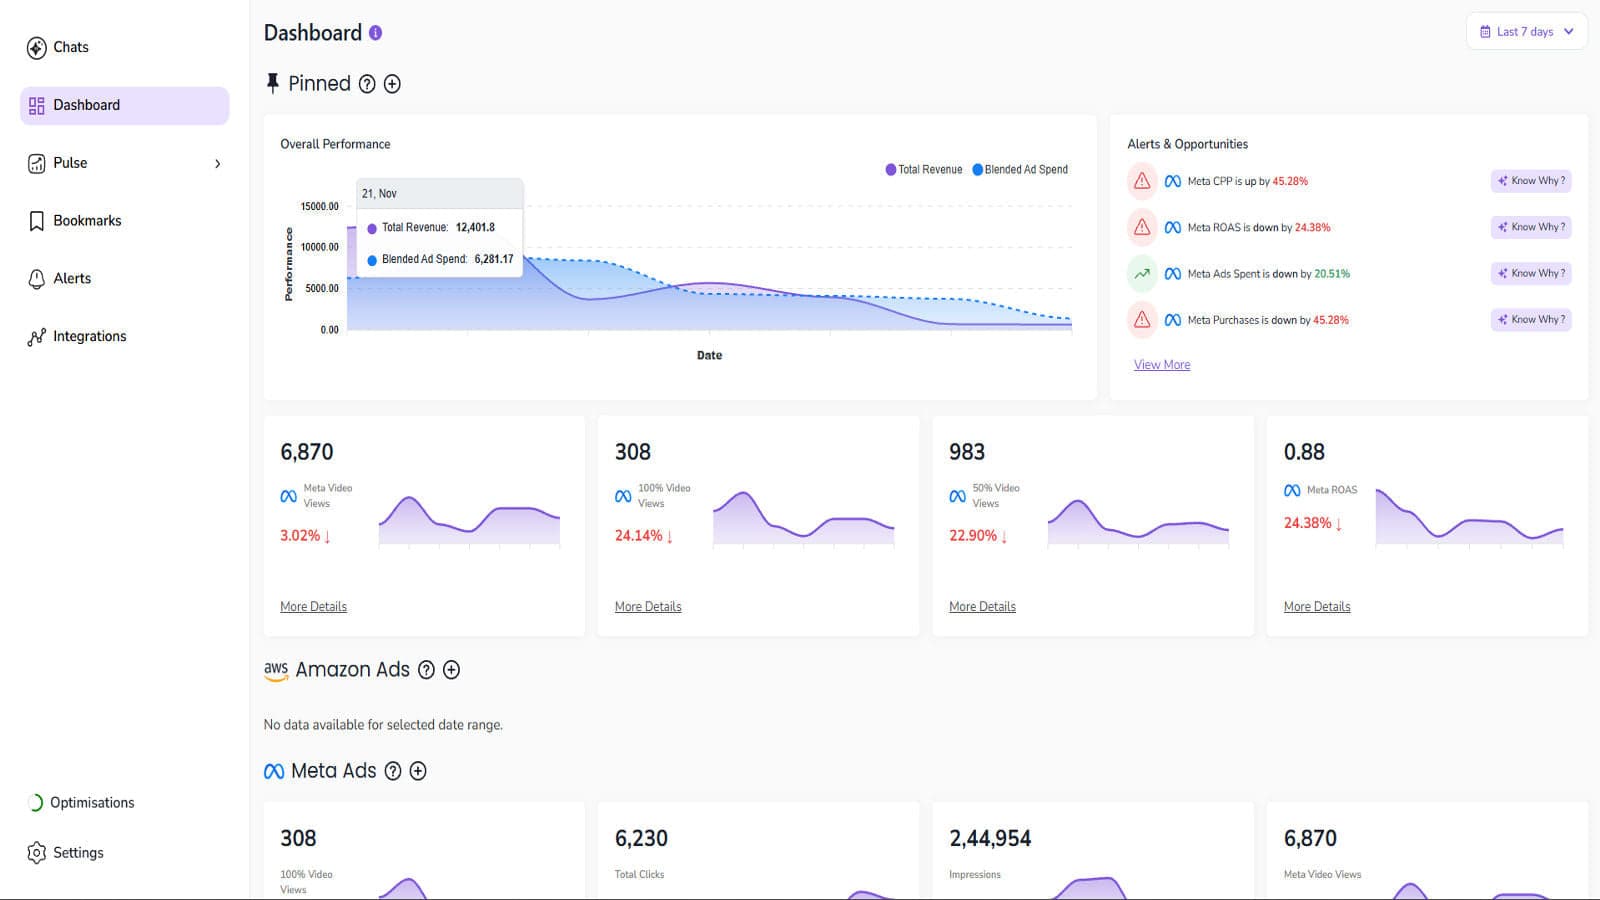Click 'No data available for selected date range.'
The width and height of the screenshot is (1600, 900).
[x=383, y=725]
